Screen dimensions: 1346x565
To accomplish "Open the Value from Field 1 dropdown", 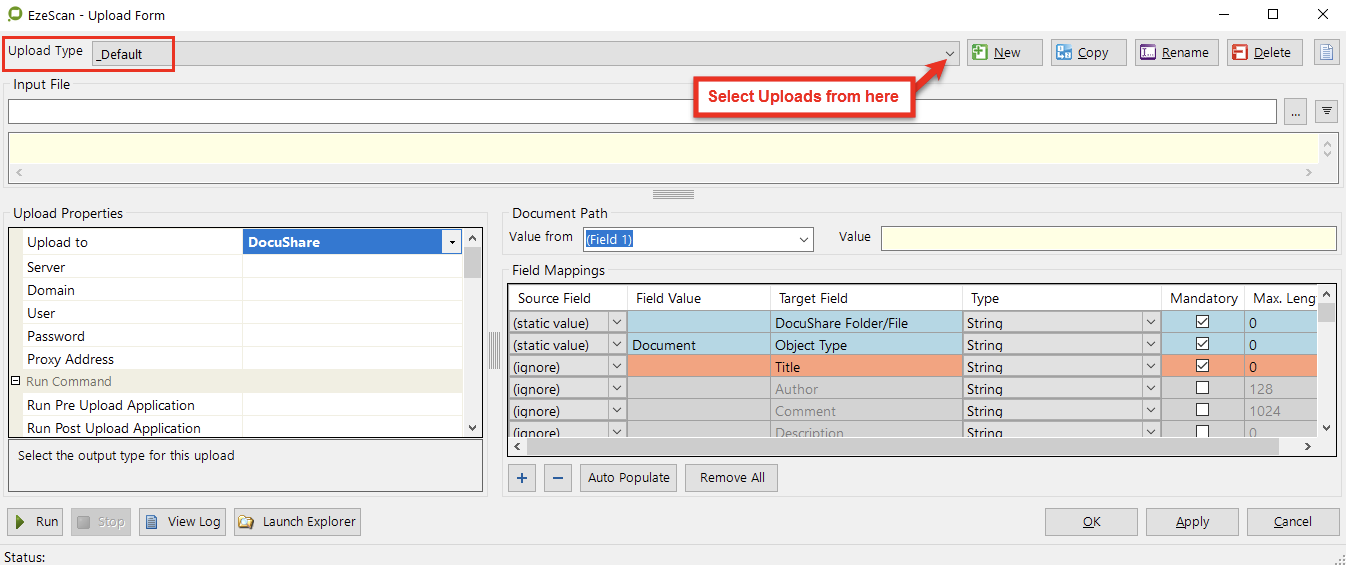I will pos(804,240).
